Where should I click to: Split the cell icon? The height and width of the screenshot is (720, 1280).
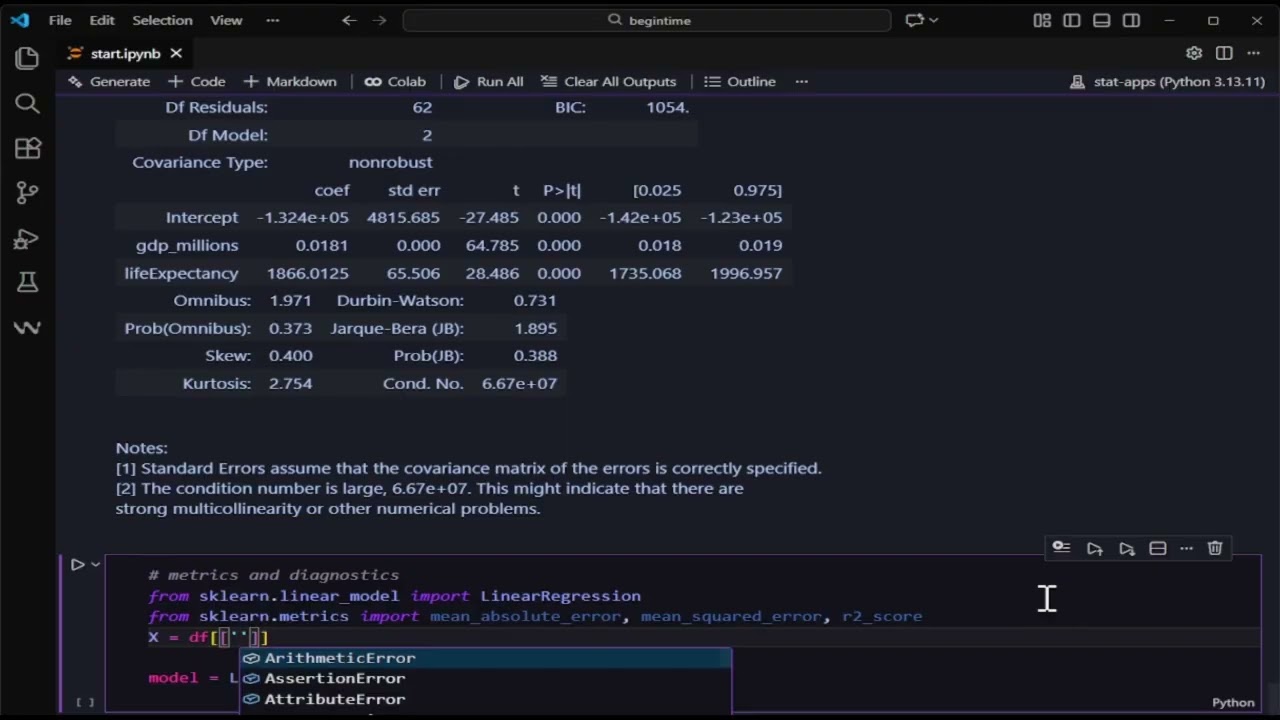click(x=1158, y=548)
